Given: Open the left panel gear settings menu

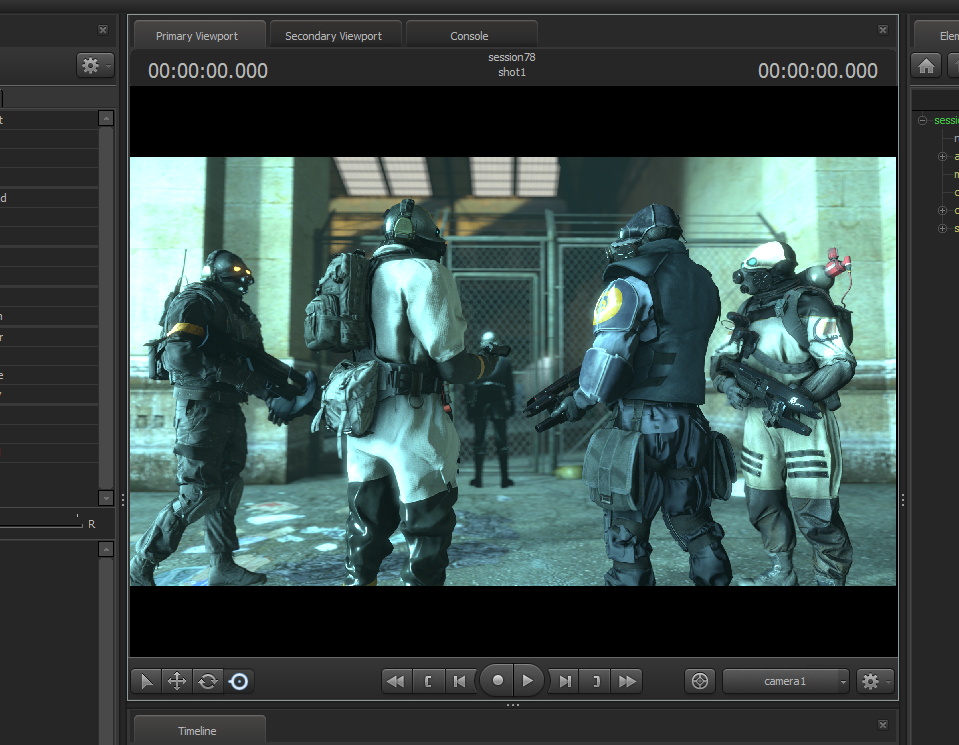Looking at the screenshot, I should pyautogui.click(x=95, y=65).
